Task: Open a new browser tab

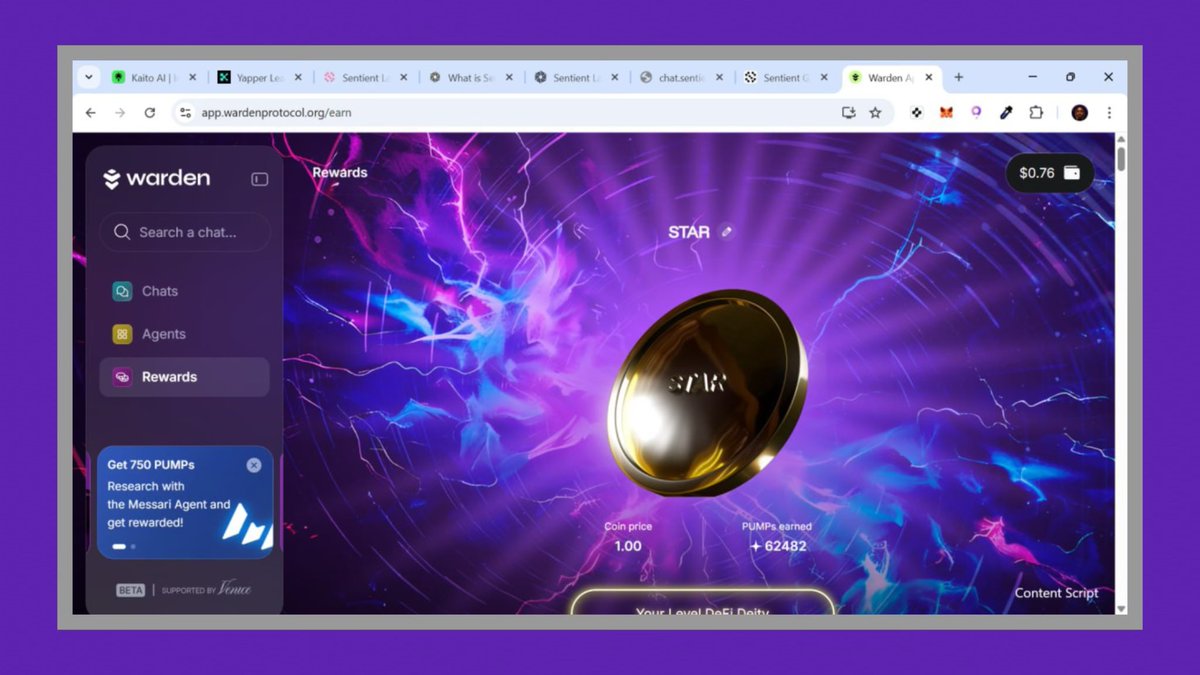Action: click(958, 77)
